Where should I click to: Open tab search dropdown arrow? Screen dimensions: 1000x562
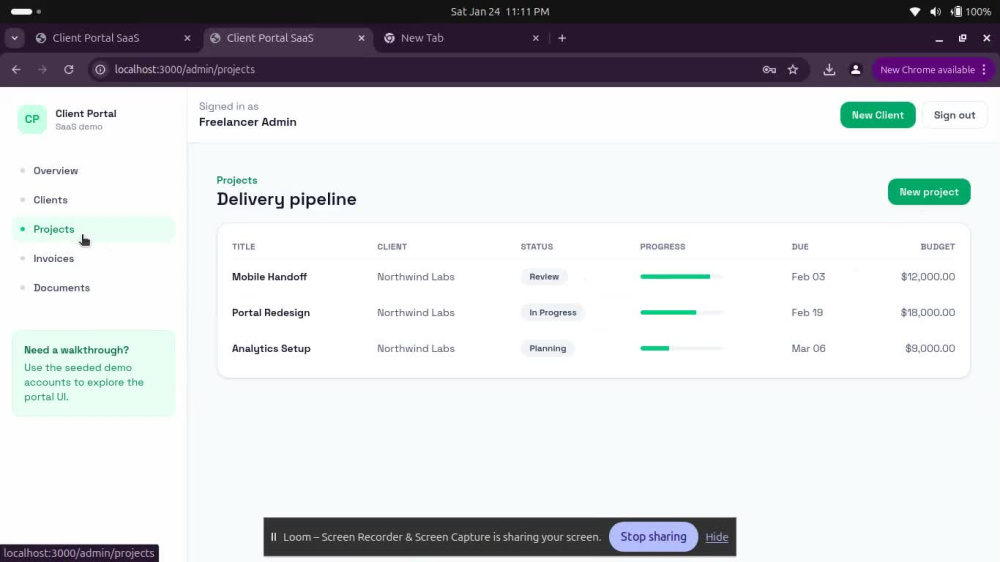14,38
